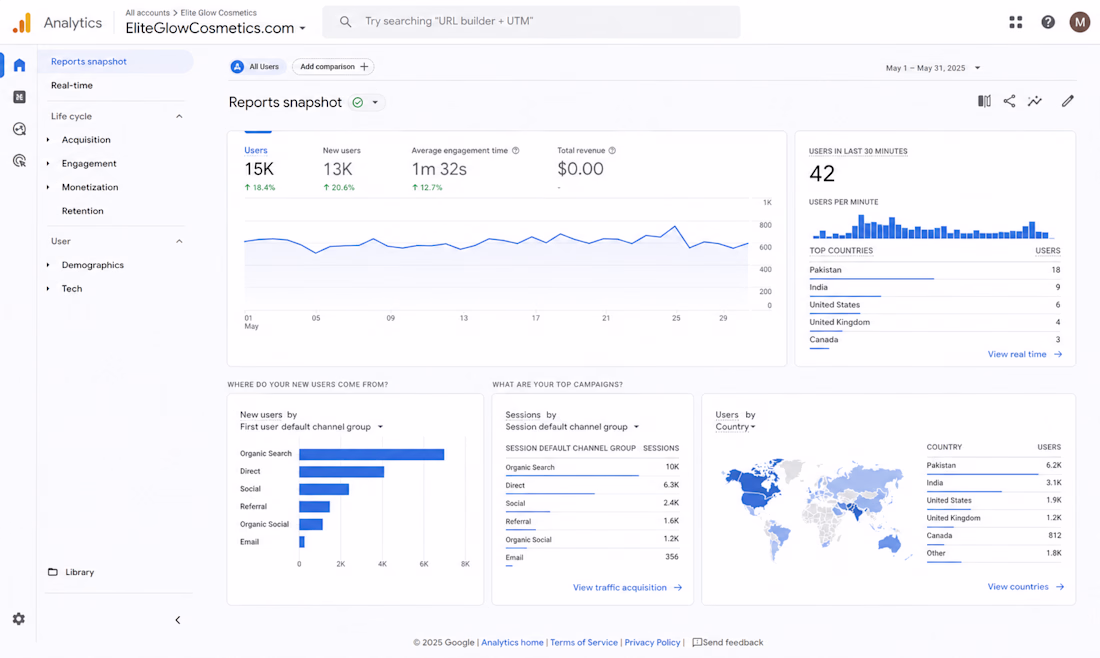Viewport: 1100px width, 658px height.
Task: Open Session default channel group dropdown
Action: coord(572,427)
